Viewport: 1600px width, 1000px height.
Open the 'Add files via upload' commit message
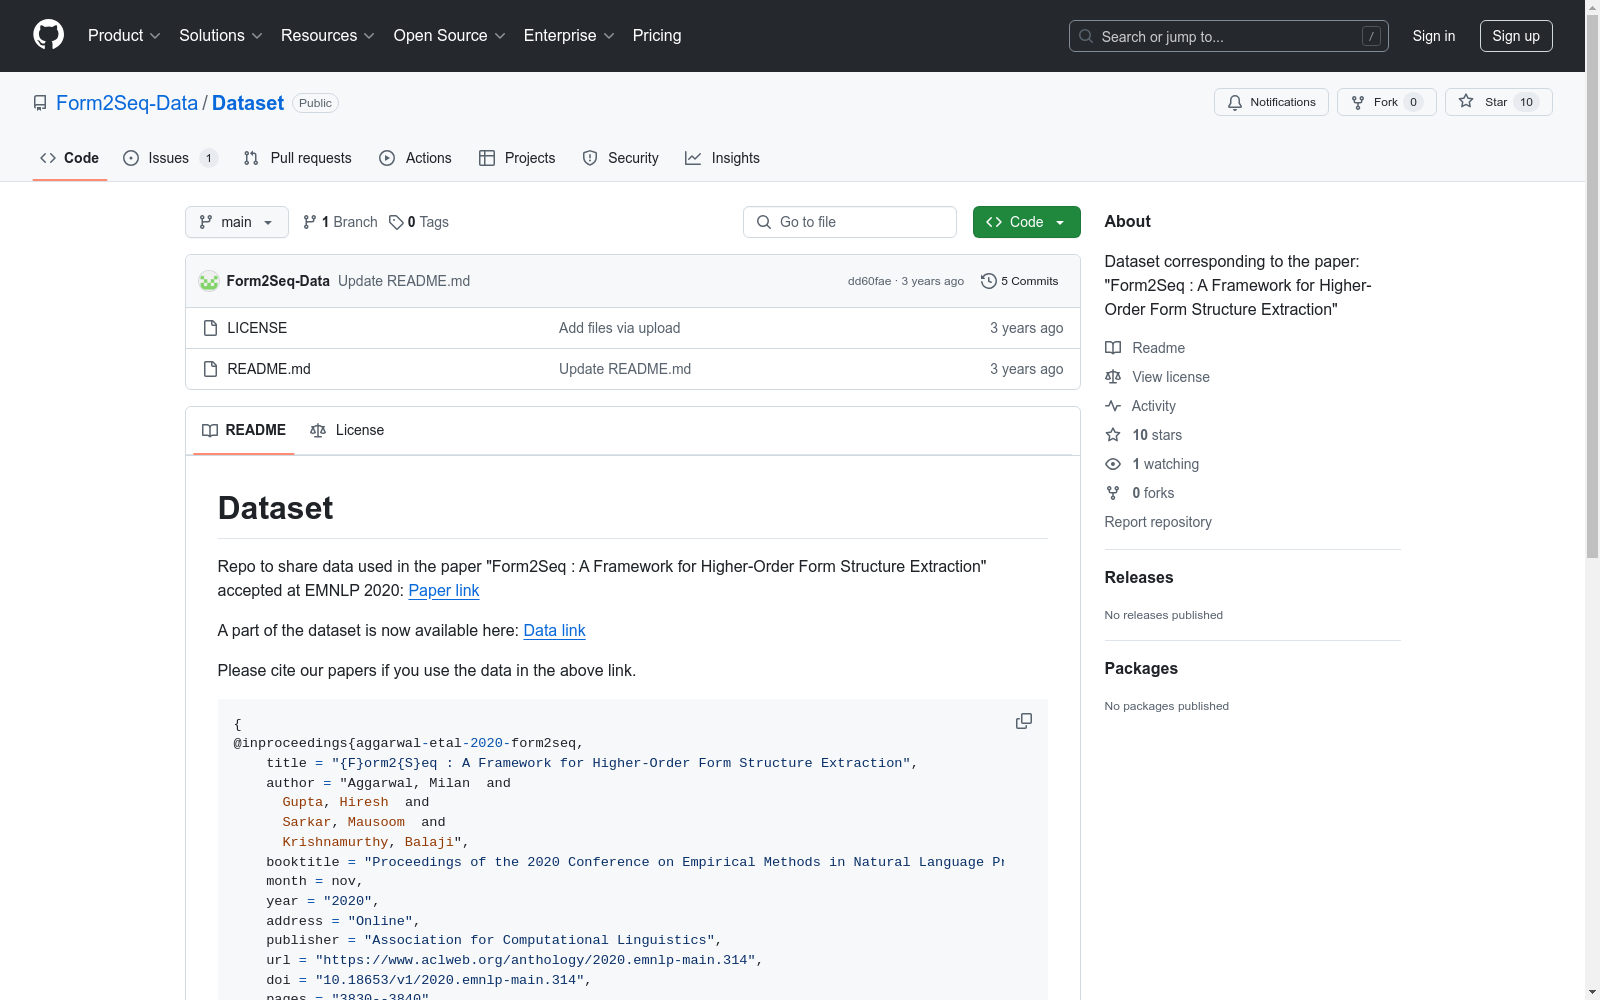tap(619, 328)
